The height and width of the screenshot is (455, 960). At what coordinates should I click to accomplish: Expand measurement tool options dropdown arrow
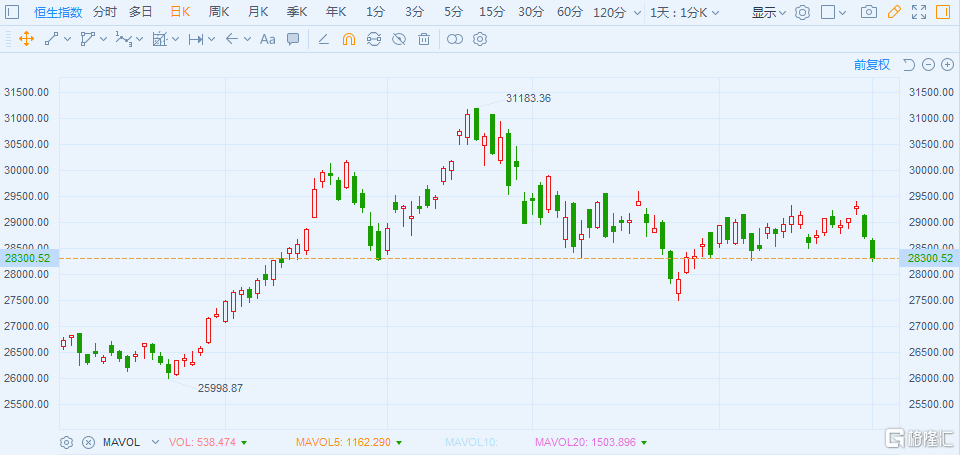(176, 39)
